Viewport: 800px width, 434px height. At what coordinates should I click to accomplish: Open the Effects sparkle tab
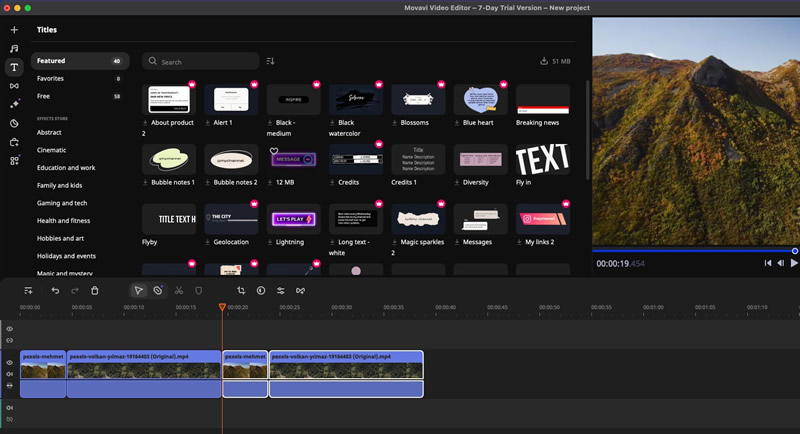tap(14, 104)
